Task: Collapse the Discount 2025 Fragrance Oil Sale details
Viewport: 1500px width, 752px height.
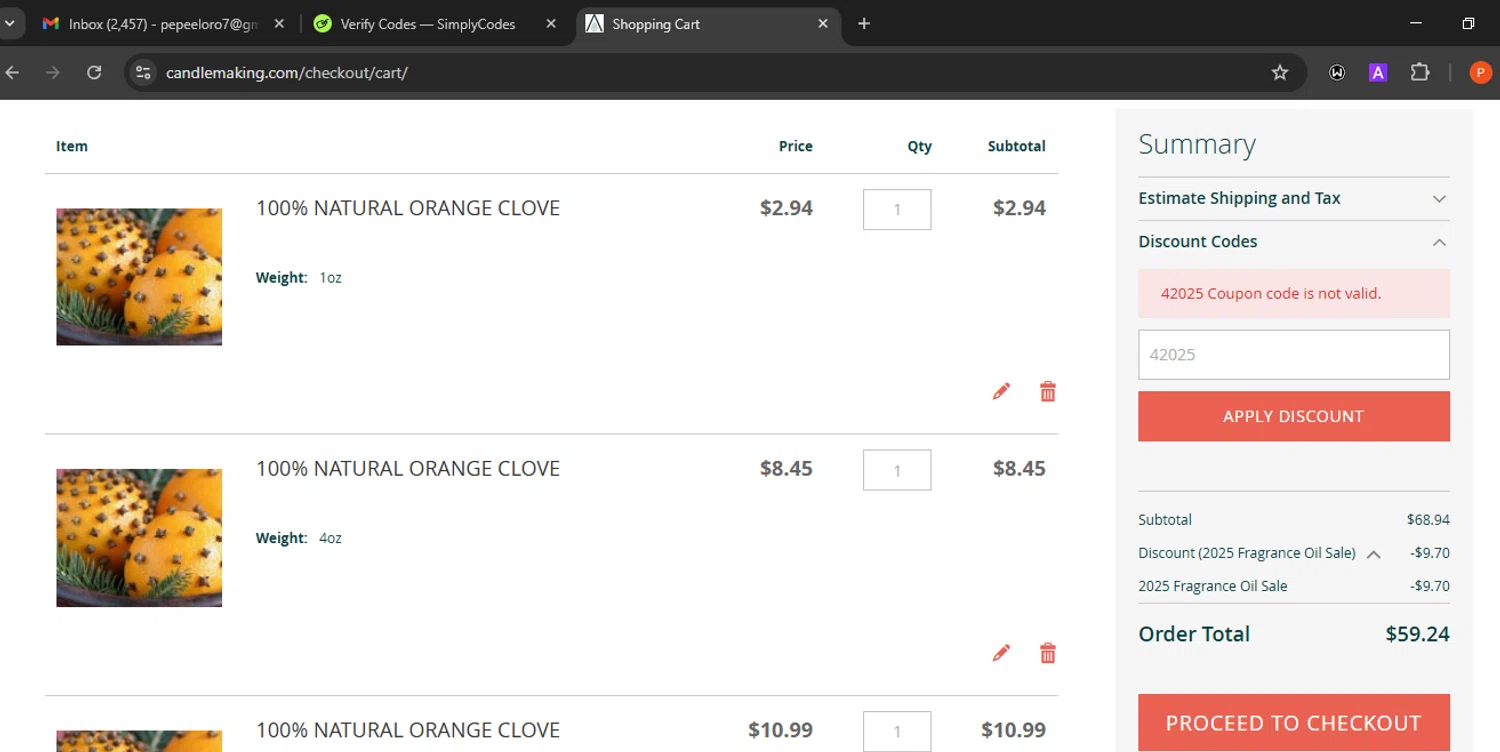Action: [x=1374, y=554]
